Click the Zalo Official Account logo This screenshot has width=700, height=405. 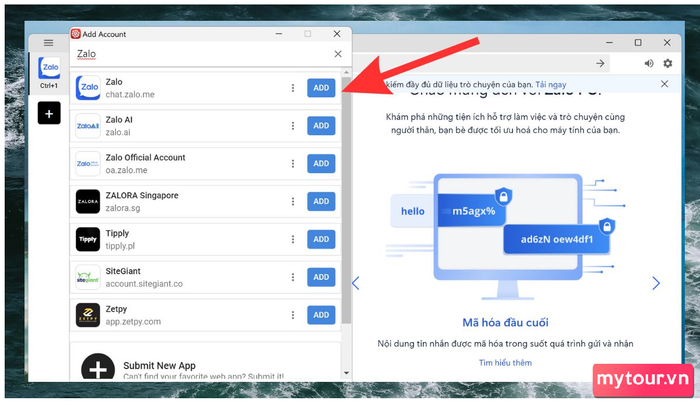[x=88, y=163]
